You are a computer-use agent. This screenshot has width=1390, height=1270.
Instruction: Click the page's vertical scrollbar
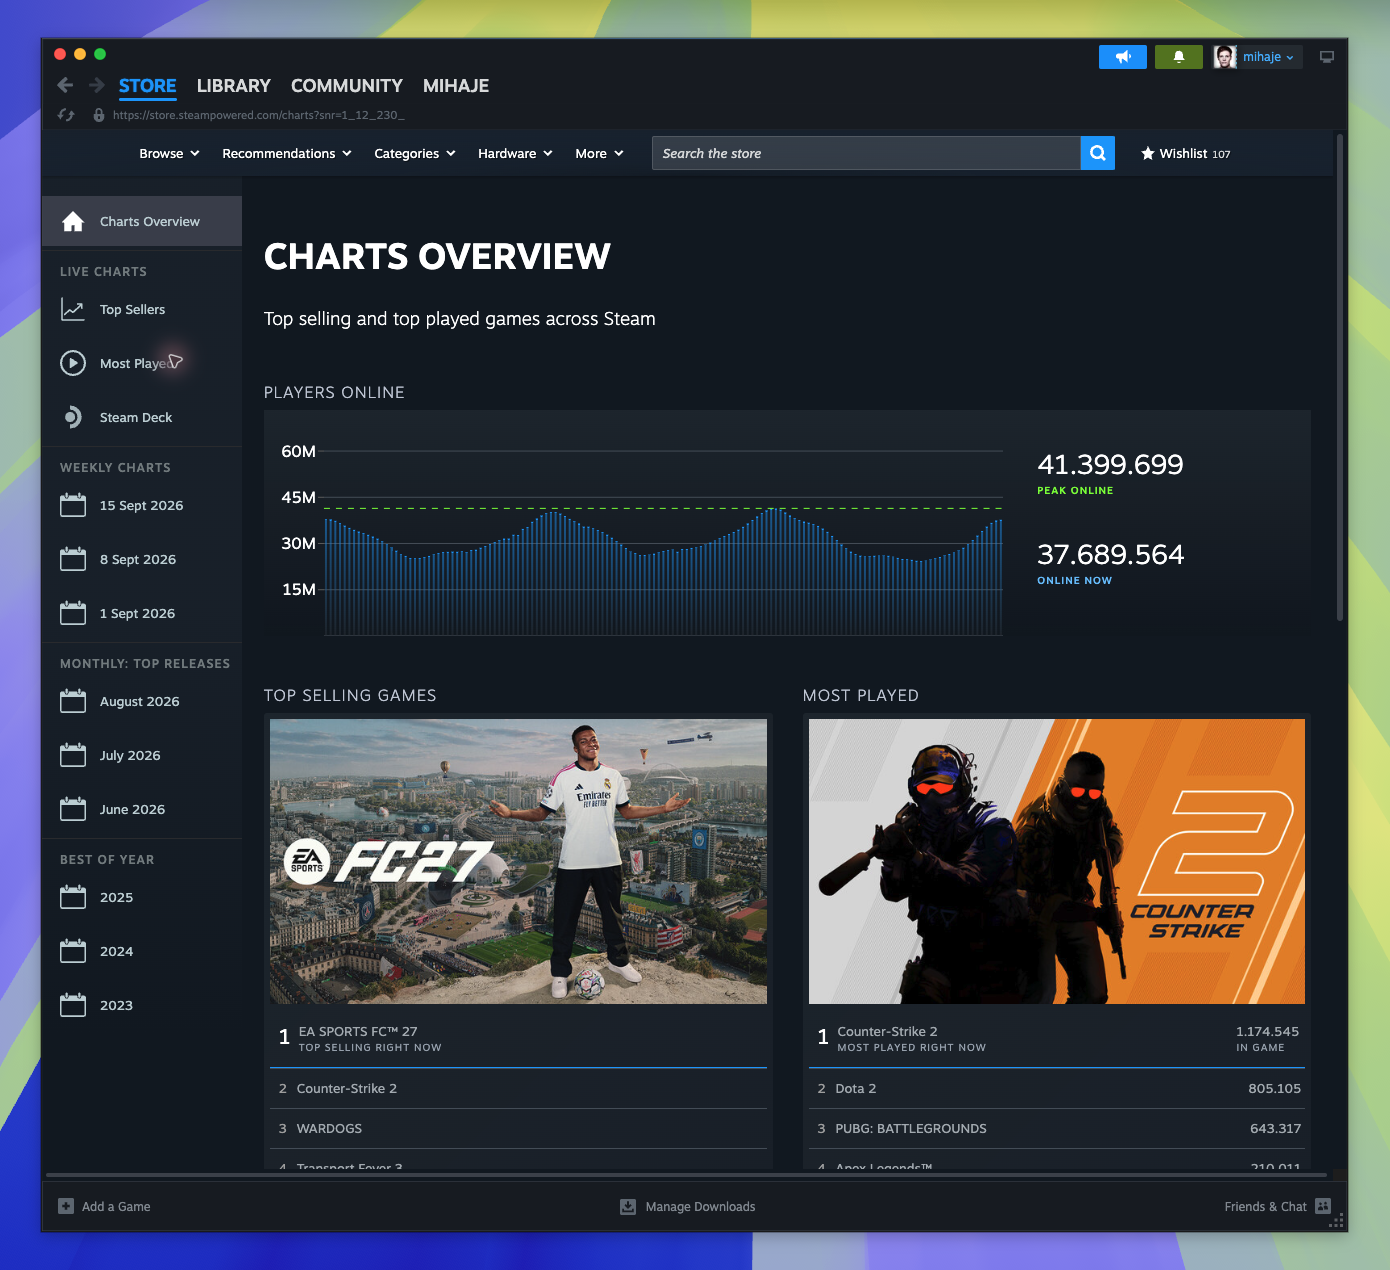click(x=1340, y=378)
